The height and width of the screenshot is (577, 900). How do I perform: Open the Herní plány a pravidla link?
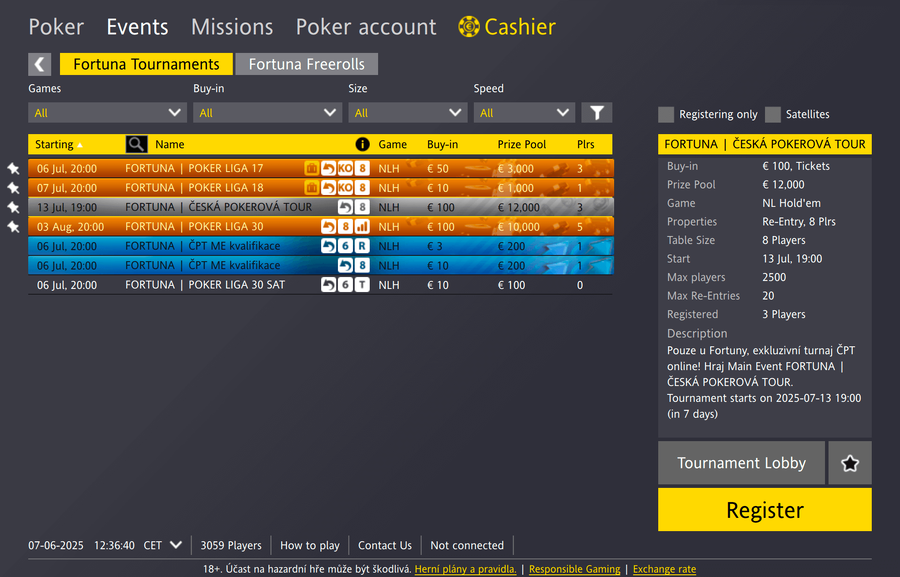(x=465, y=569)
